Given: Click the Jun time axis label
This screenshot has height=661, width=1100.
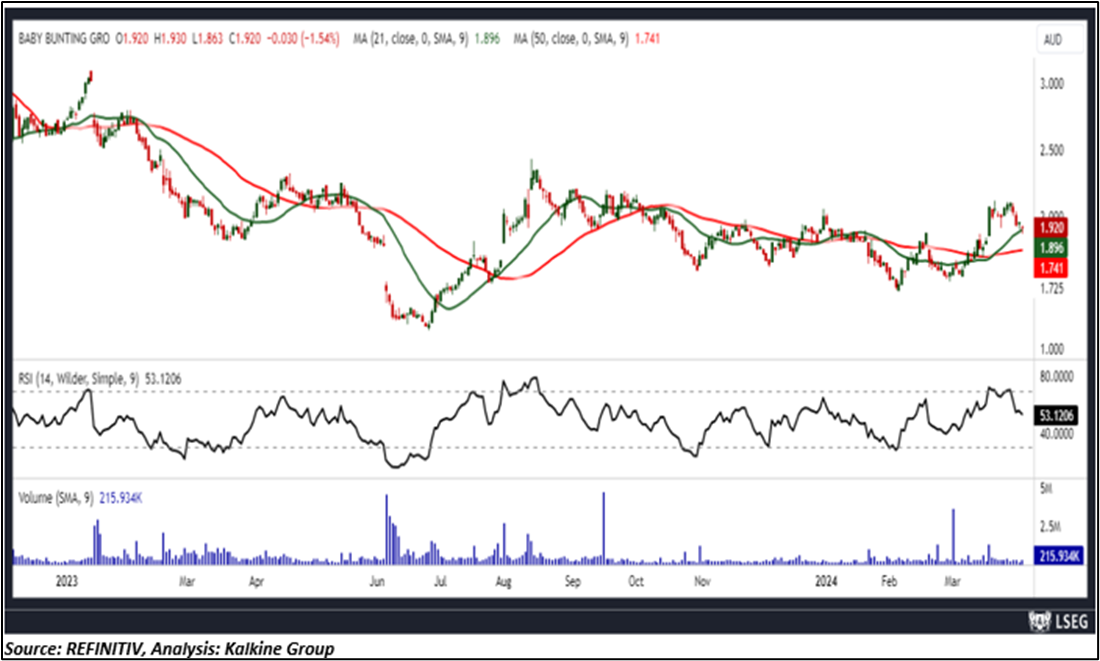Looking at the screenshot, I should (379, 582).
